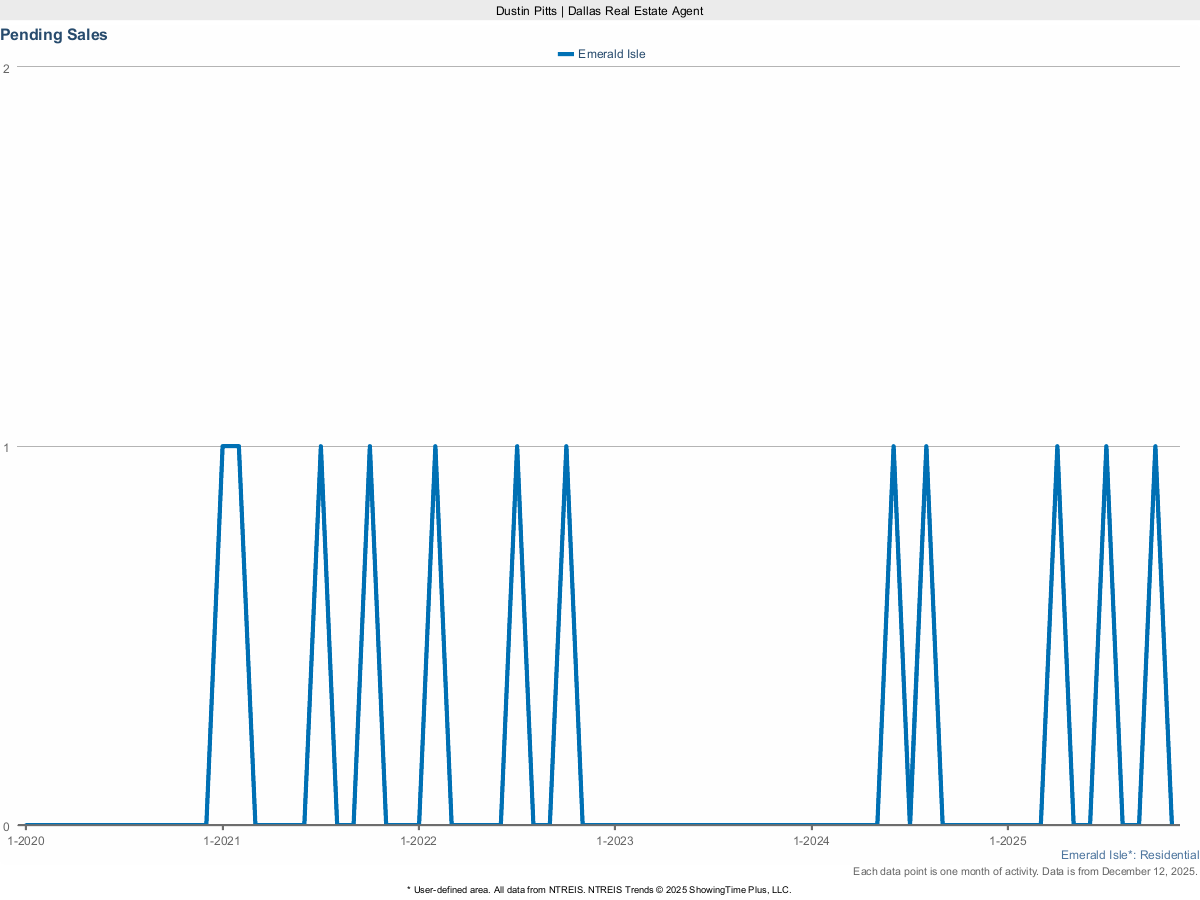The height and width of the screenshot is (900, 1200).
Task: Click the flat-topped peak at January 2021
Action: click(x=230, y=446)
